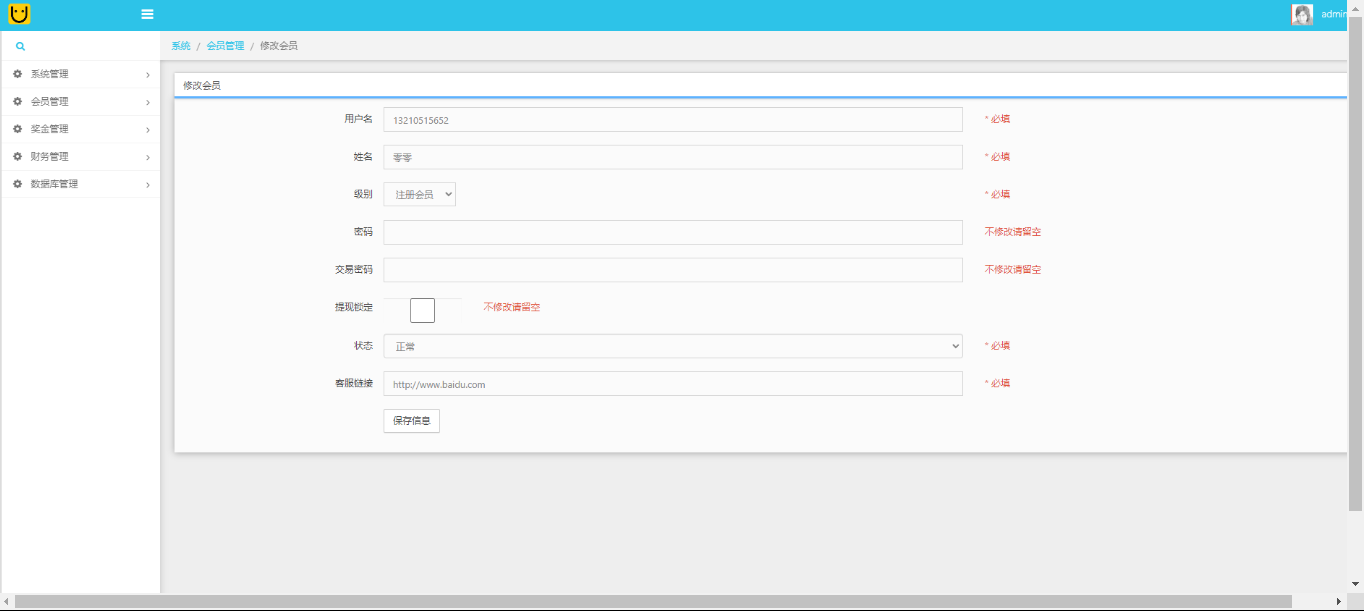Click the gear icon beside 系统管理
This screenshot has width=1364, height=611.
[x=17, y=74]
